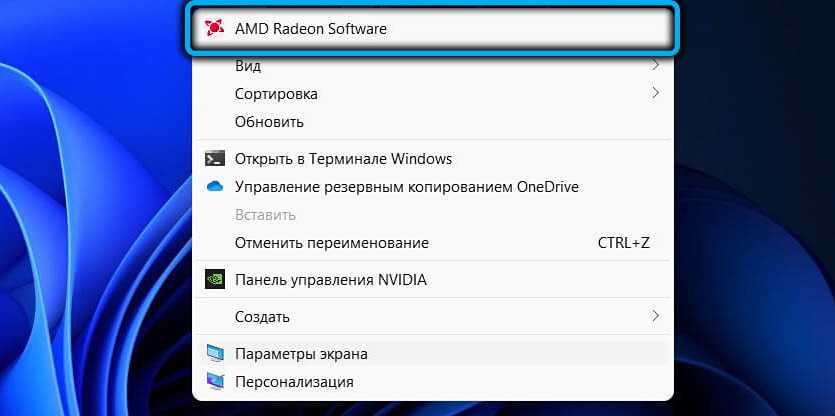Expand the Вид submenu arrow

[x=655, y=65]
